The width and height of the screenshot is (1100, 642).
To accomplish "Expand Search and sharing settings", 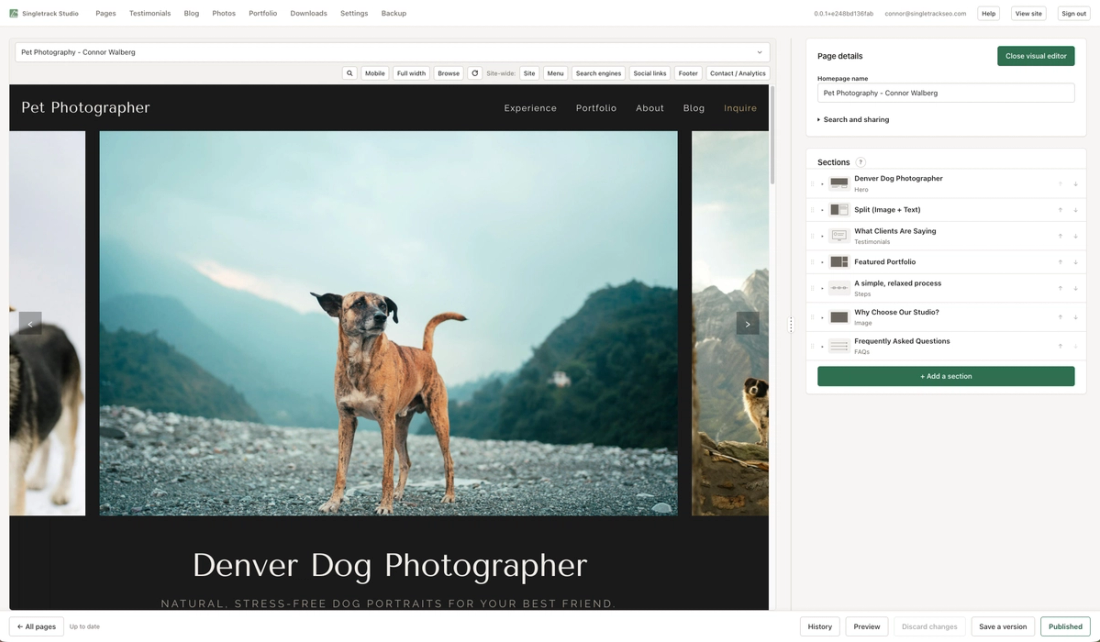I will click(853, 119).
